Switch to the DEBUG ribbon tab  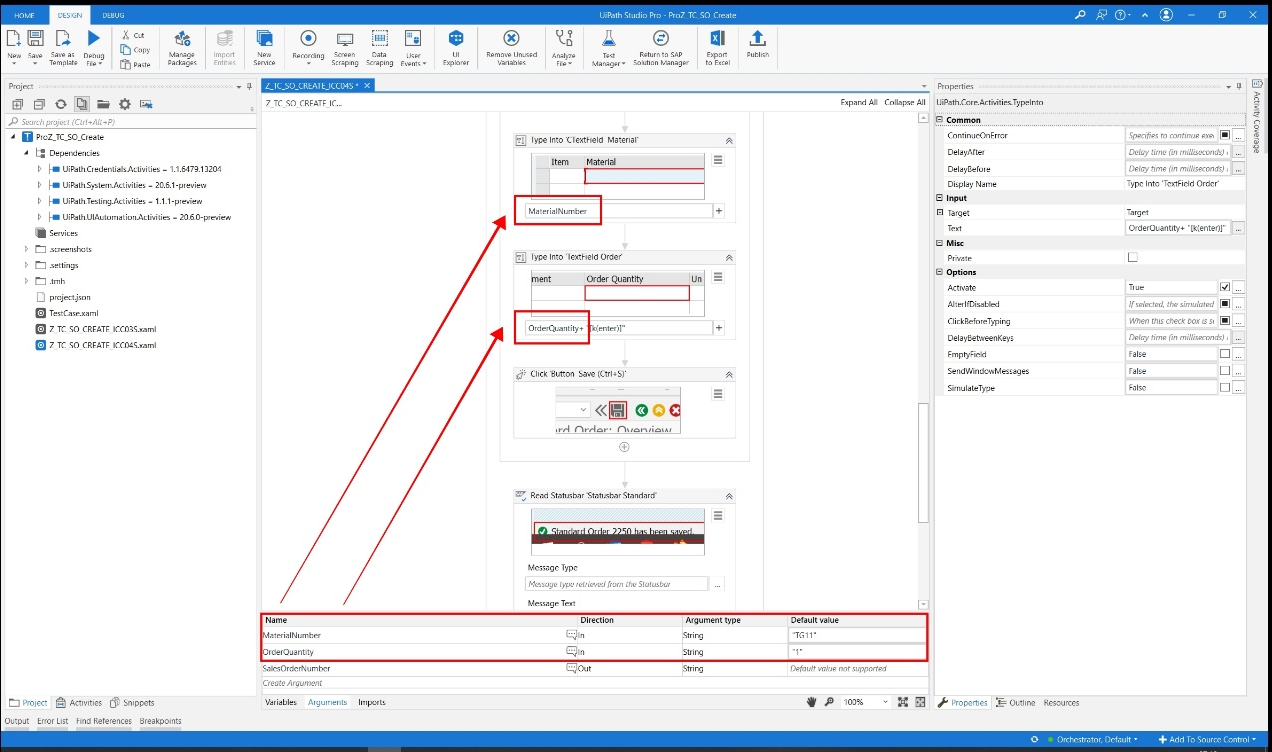pyautogui.click(x=113, y=15)
